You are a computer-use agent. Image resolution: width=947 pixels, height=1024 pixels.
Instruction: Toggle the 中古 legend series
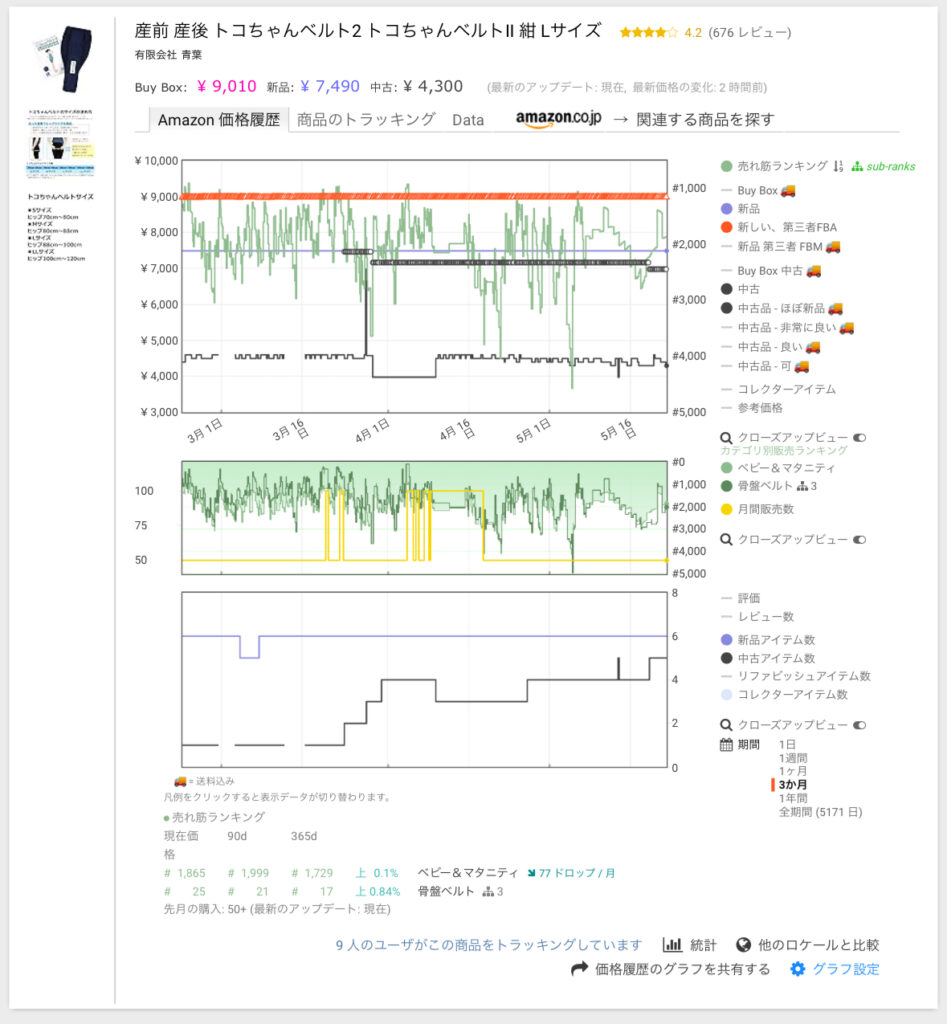(740, 289)
